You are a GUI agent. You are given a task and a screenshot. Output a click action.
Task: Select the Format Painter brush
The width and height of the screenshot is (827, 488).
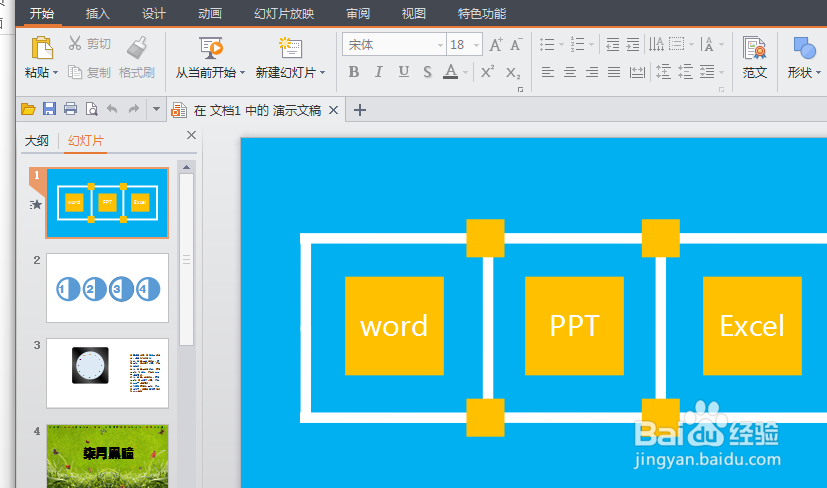point(137,47)
